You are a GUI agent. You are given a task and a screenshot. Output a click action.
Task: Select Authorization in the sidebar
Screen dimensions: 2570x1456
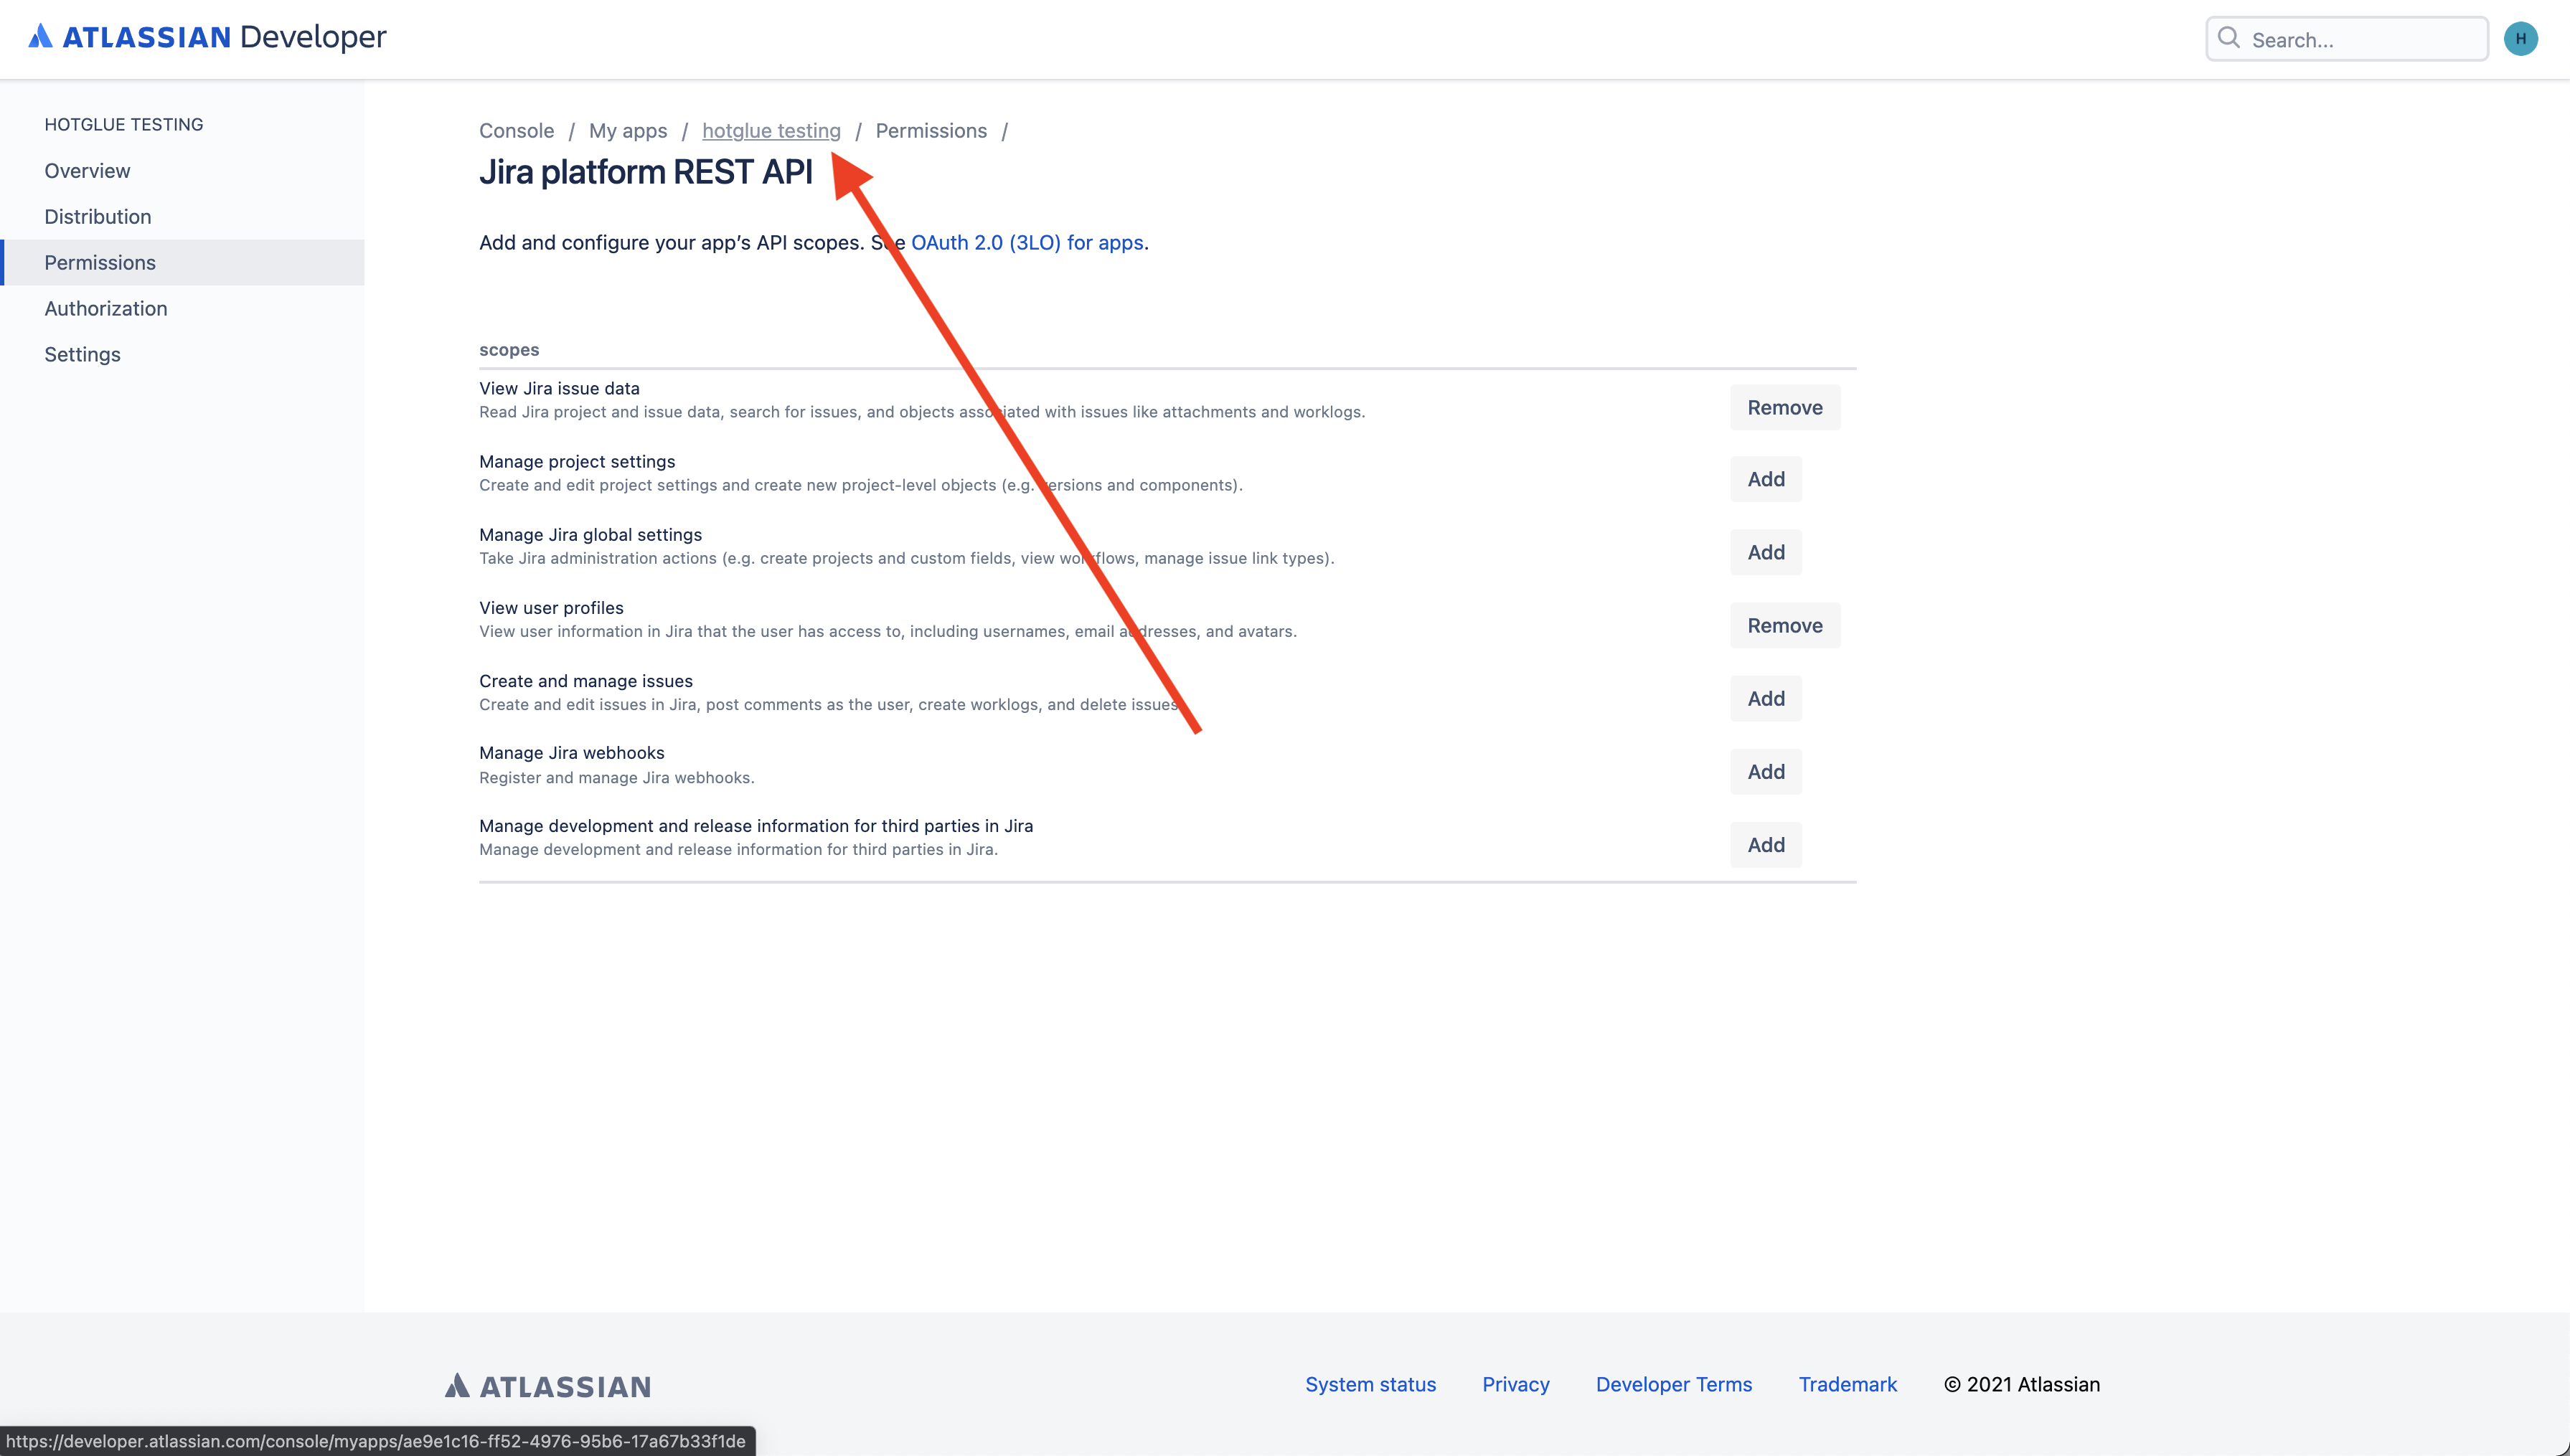pos(106,309)
